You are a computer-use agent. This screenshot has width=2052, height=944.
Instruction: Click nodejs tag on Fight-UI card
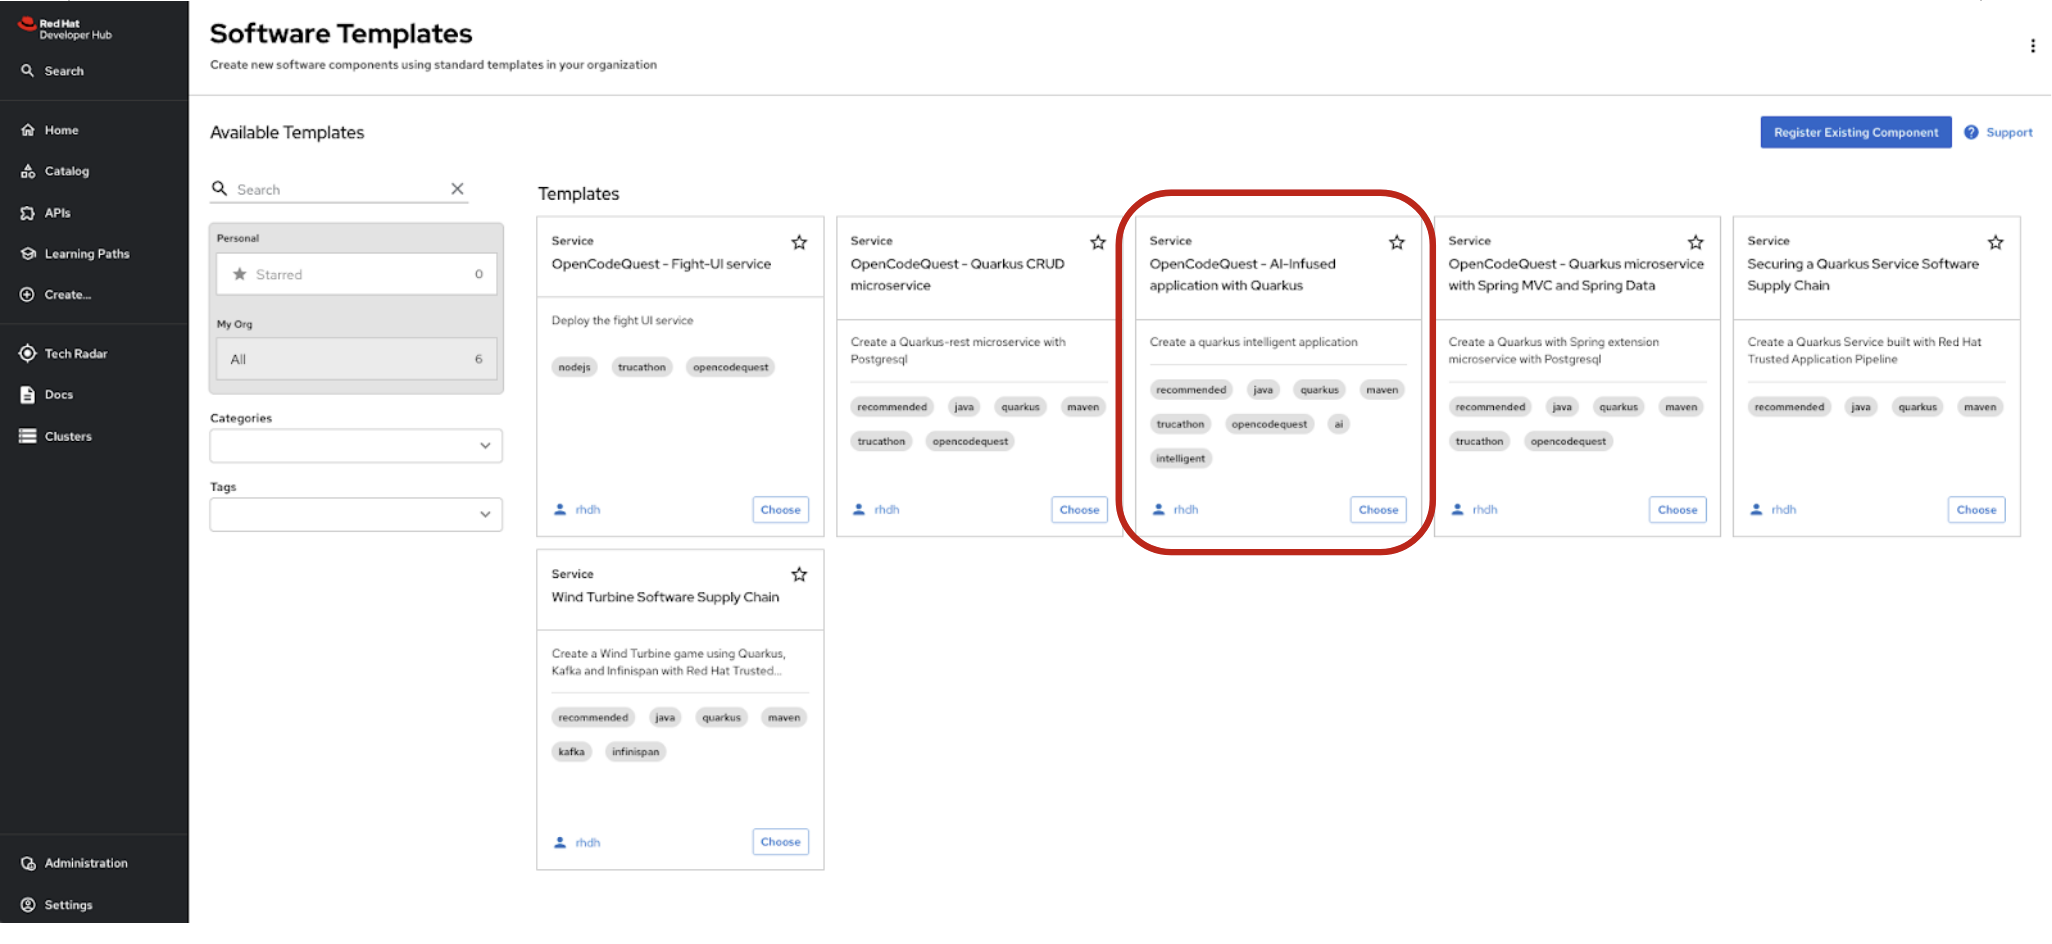coord(574,367)
